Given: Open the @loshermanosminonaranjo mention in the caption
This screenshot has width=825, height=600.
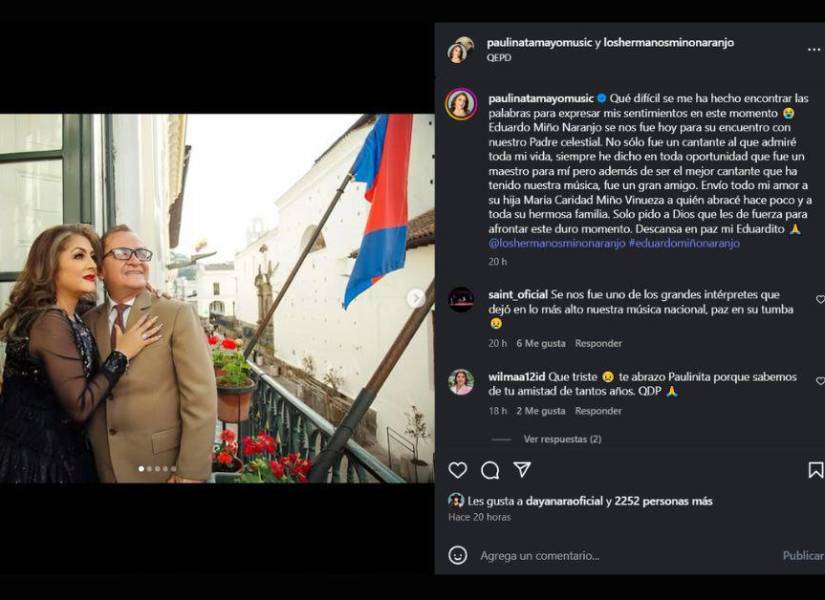Looking at the screenshot, I should [557, 243].
